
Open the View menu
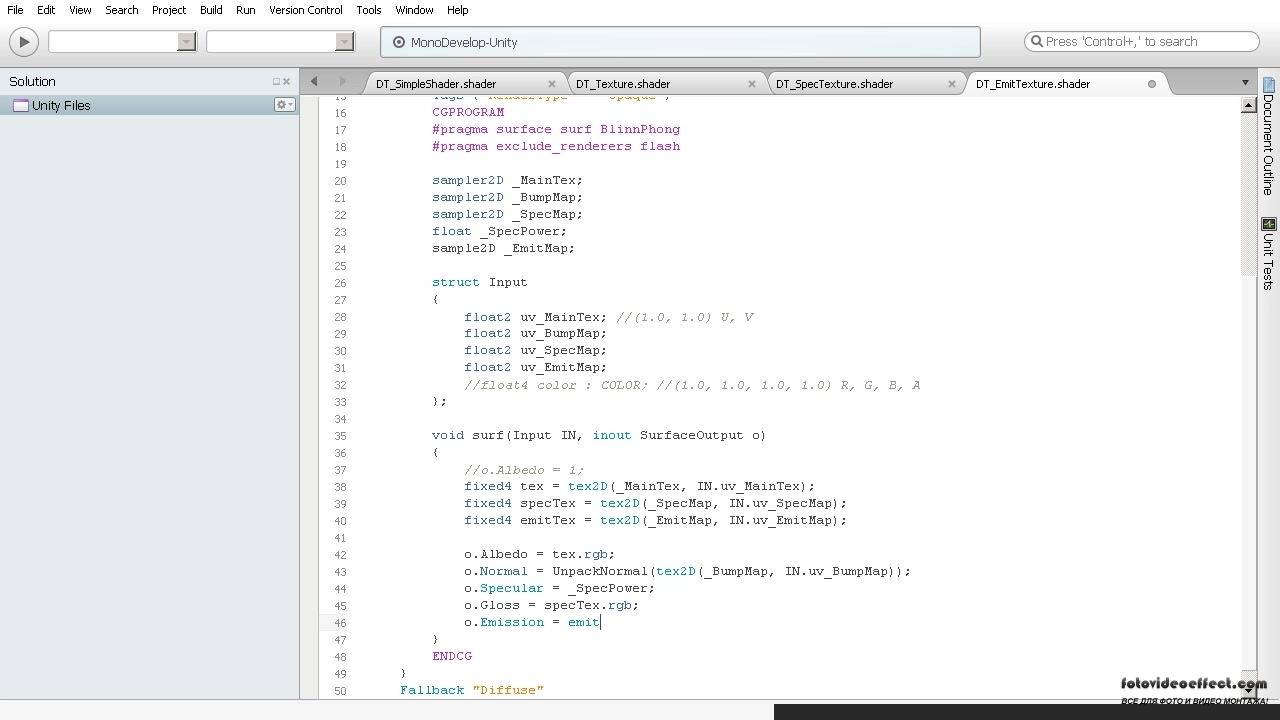click(x=80, y=10)
